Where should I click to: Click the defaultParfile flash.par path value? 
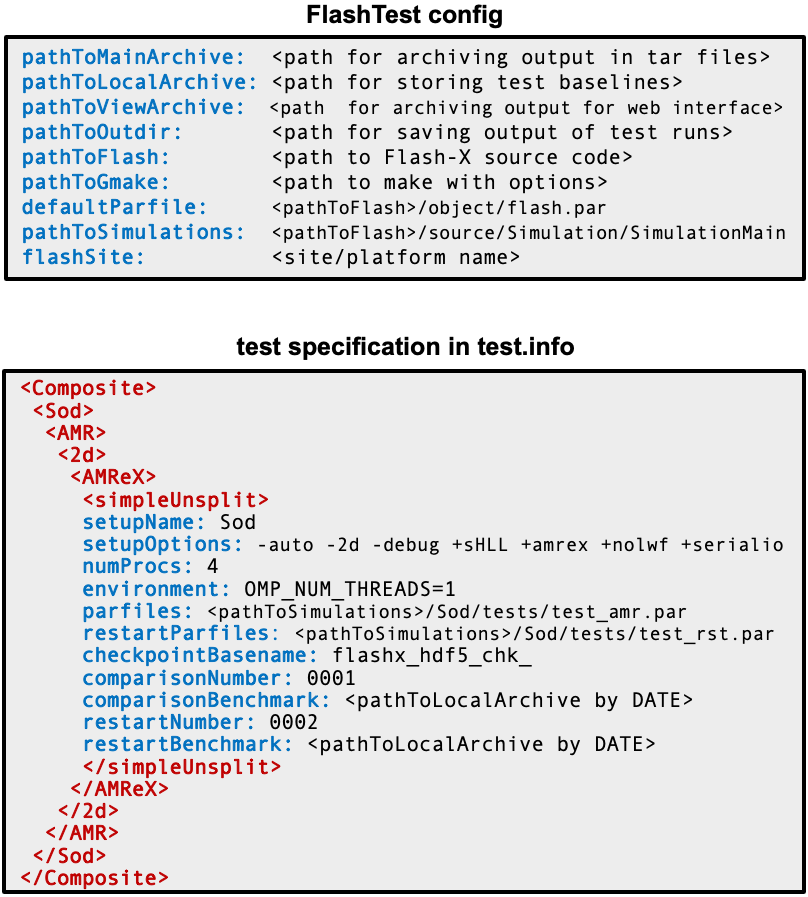pos(439,208)
